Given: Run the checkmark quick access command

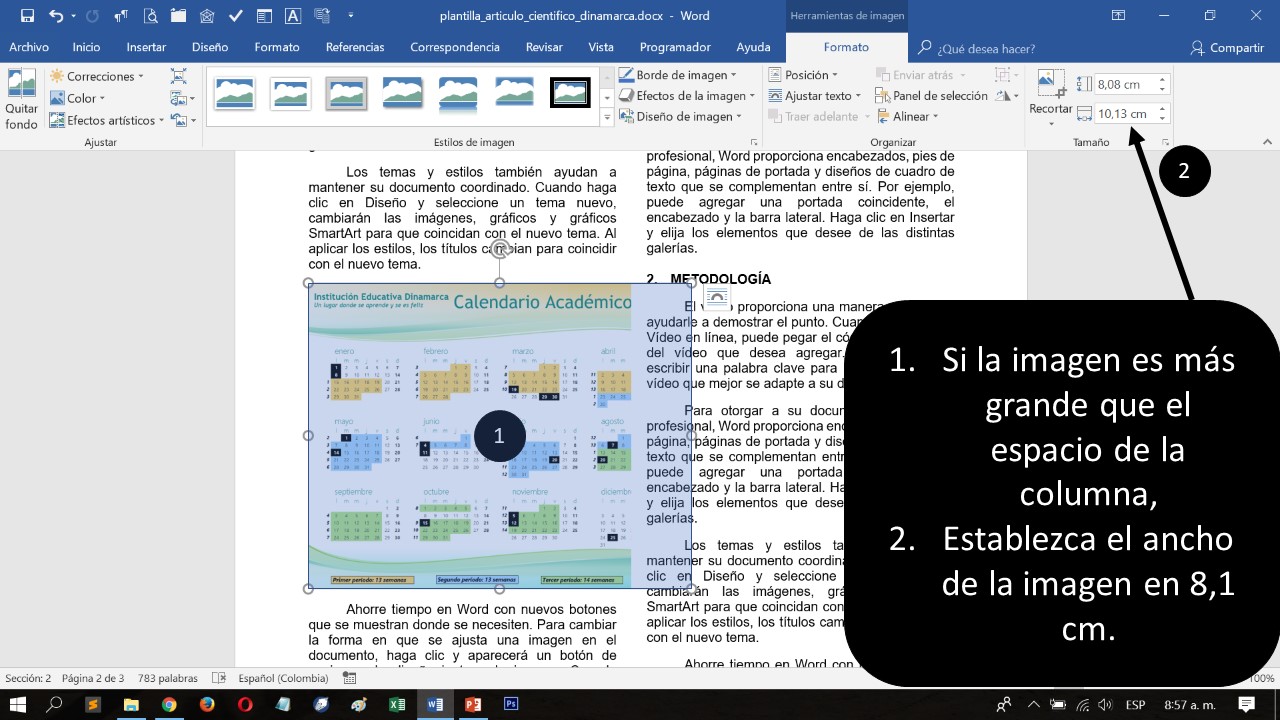Looking at the screenshot, I should [235, 16].
